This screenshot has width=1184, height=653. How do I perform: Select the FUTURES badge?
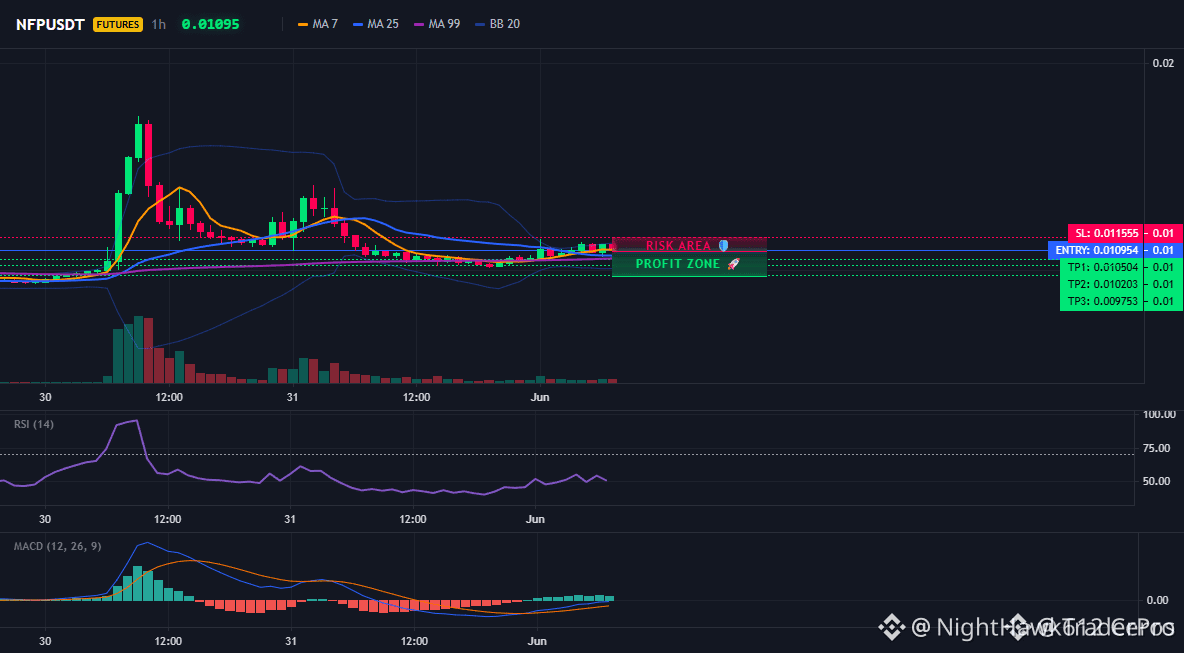[x=118, y=24]
